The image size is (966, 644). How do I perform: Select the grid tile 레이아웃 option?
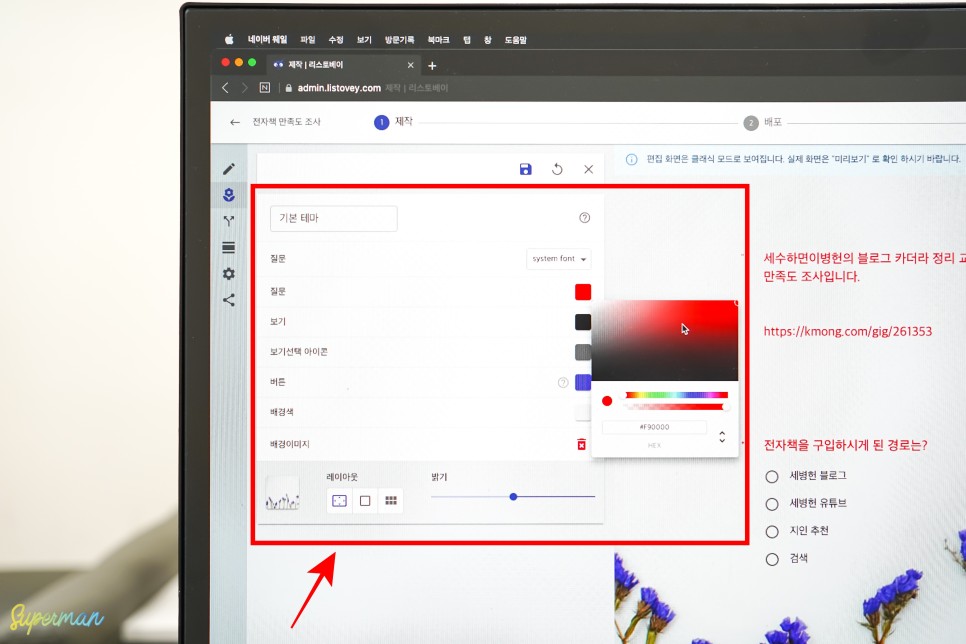click(x=391, y=500)
